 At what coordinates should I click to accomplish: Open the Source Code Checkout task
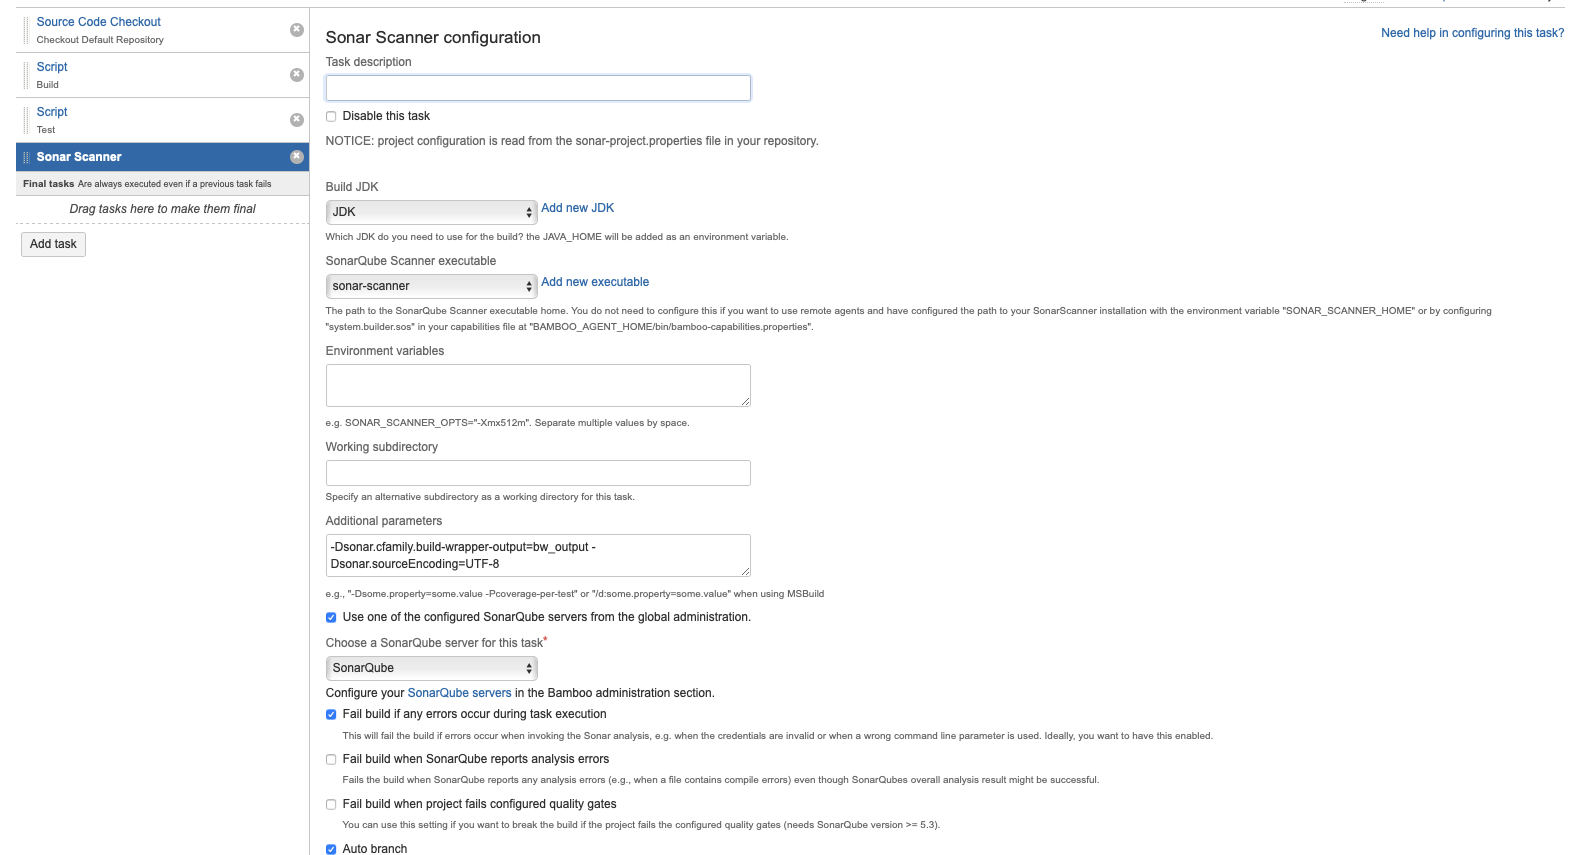pyautogui.click(x=98, y=22)
